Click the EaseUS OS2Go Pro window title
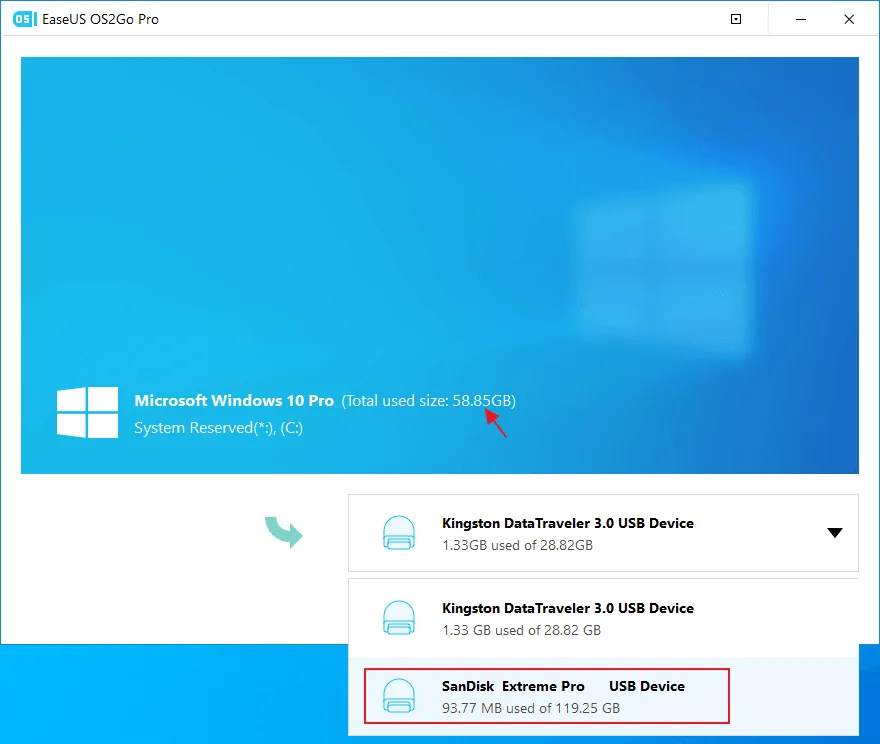880x744 pixels. [100, 19]
